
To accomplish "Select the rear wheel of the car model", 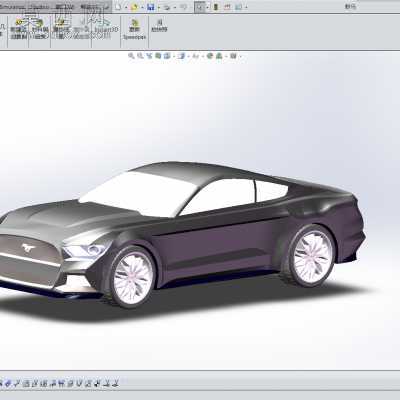I will [x=311, y=256].
